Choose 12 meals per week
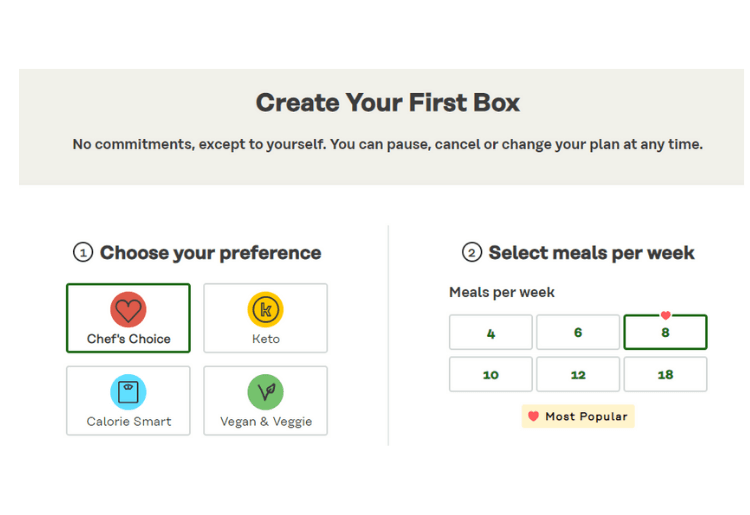Screen dimensions: 750x515 click(578, 375)
